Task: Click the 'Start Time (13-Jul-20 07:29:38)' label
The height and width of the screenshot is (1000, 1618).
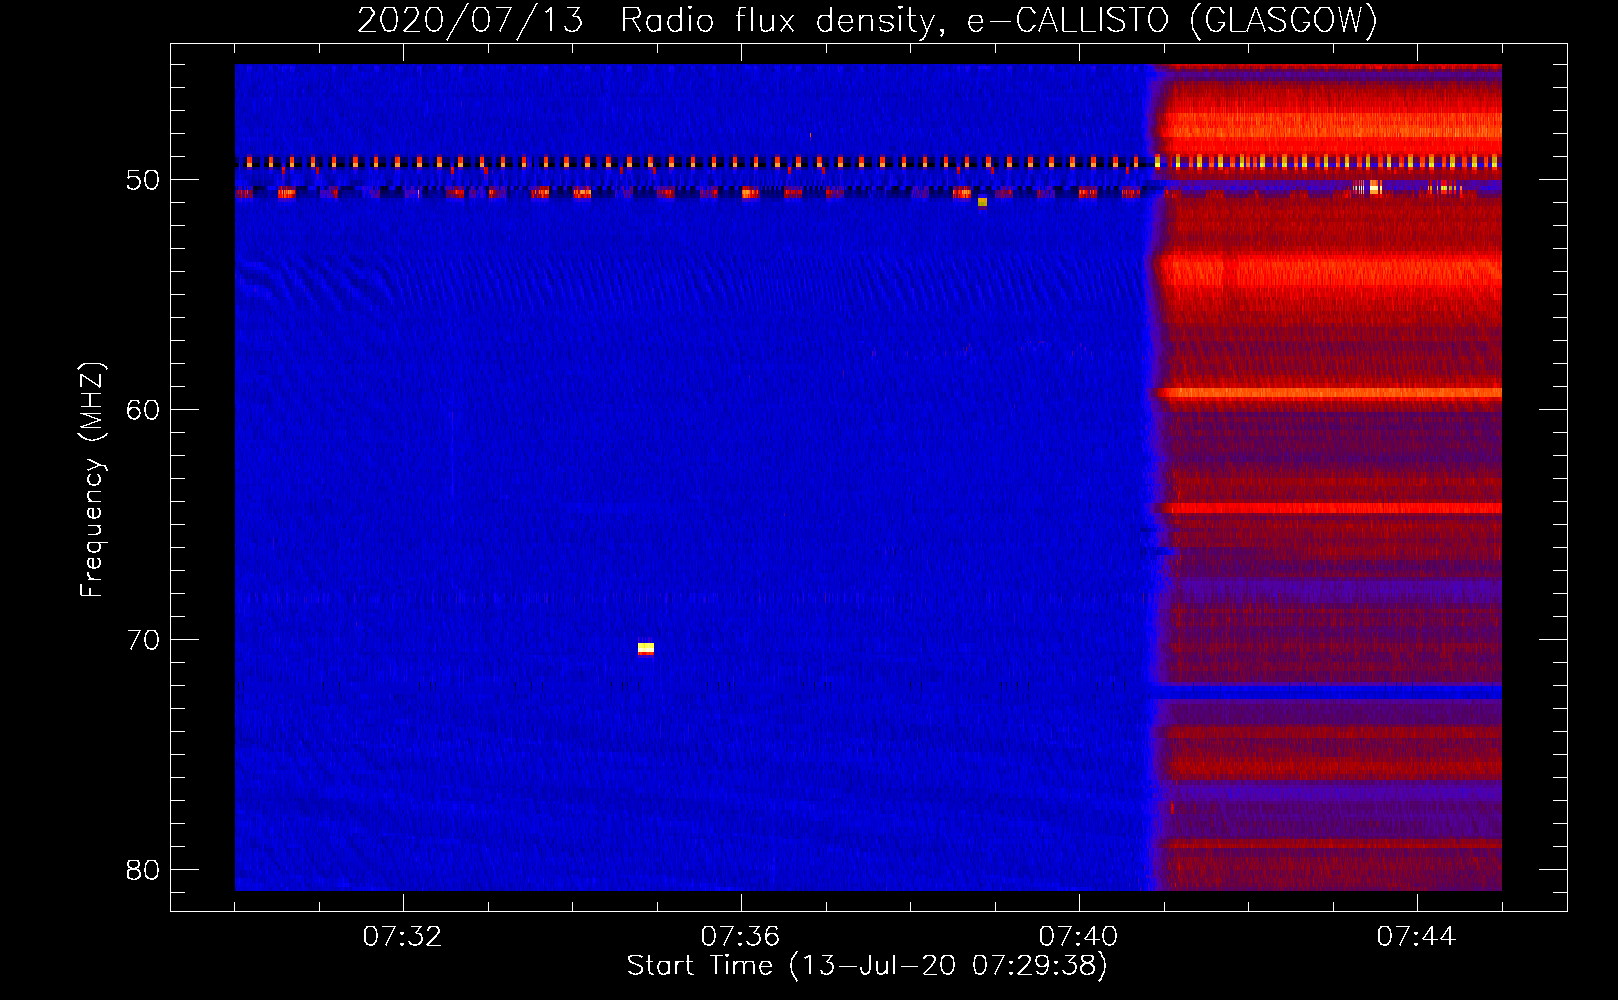Action: coord(867,966)
